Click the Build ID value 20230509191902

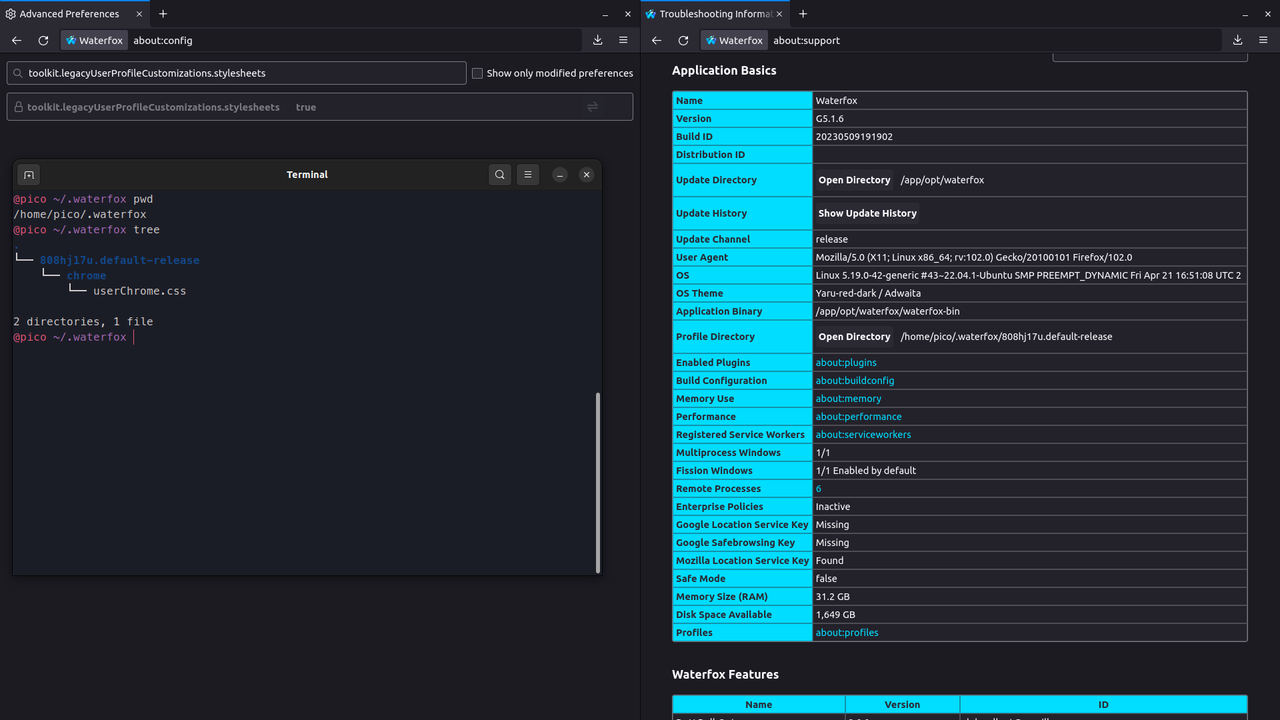coord(854,137)
